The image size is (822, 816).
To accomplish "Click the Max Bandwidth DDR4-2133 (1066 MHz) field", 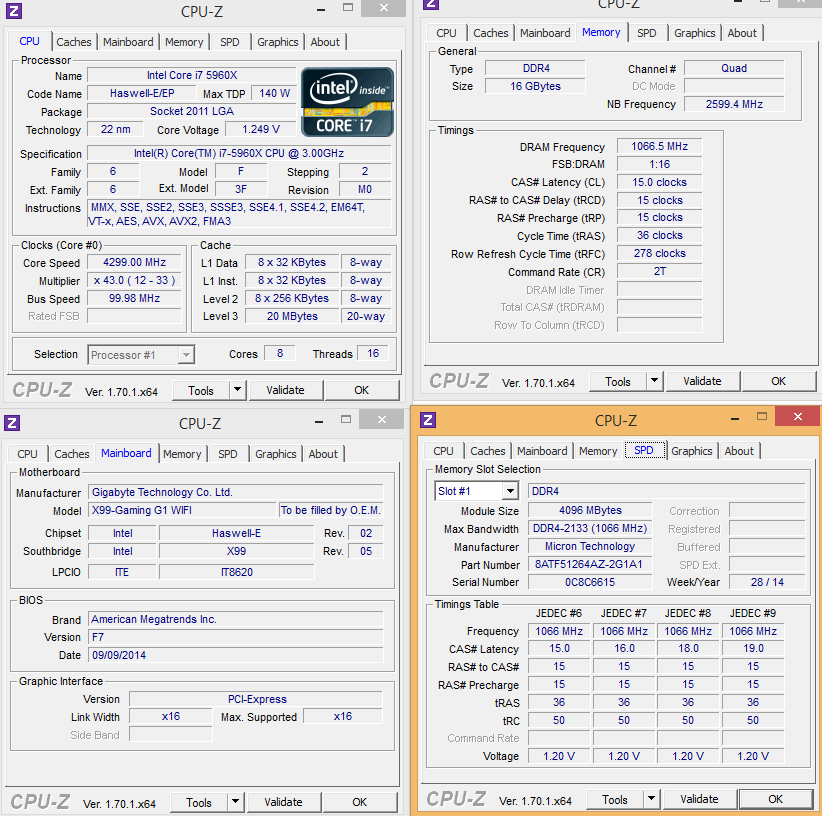I will (x=590, y=528).
